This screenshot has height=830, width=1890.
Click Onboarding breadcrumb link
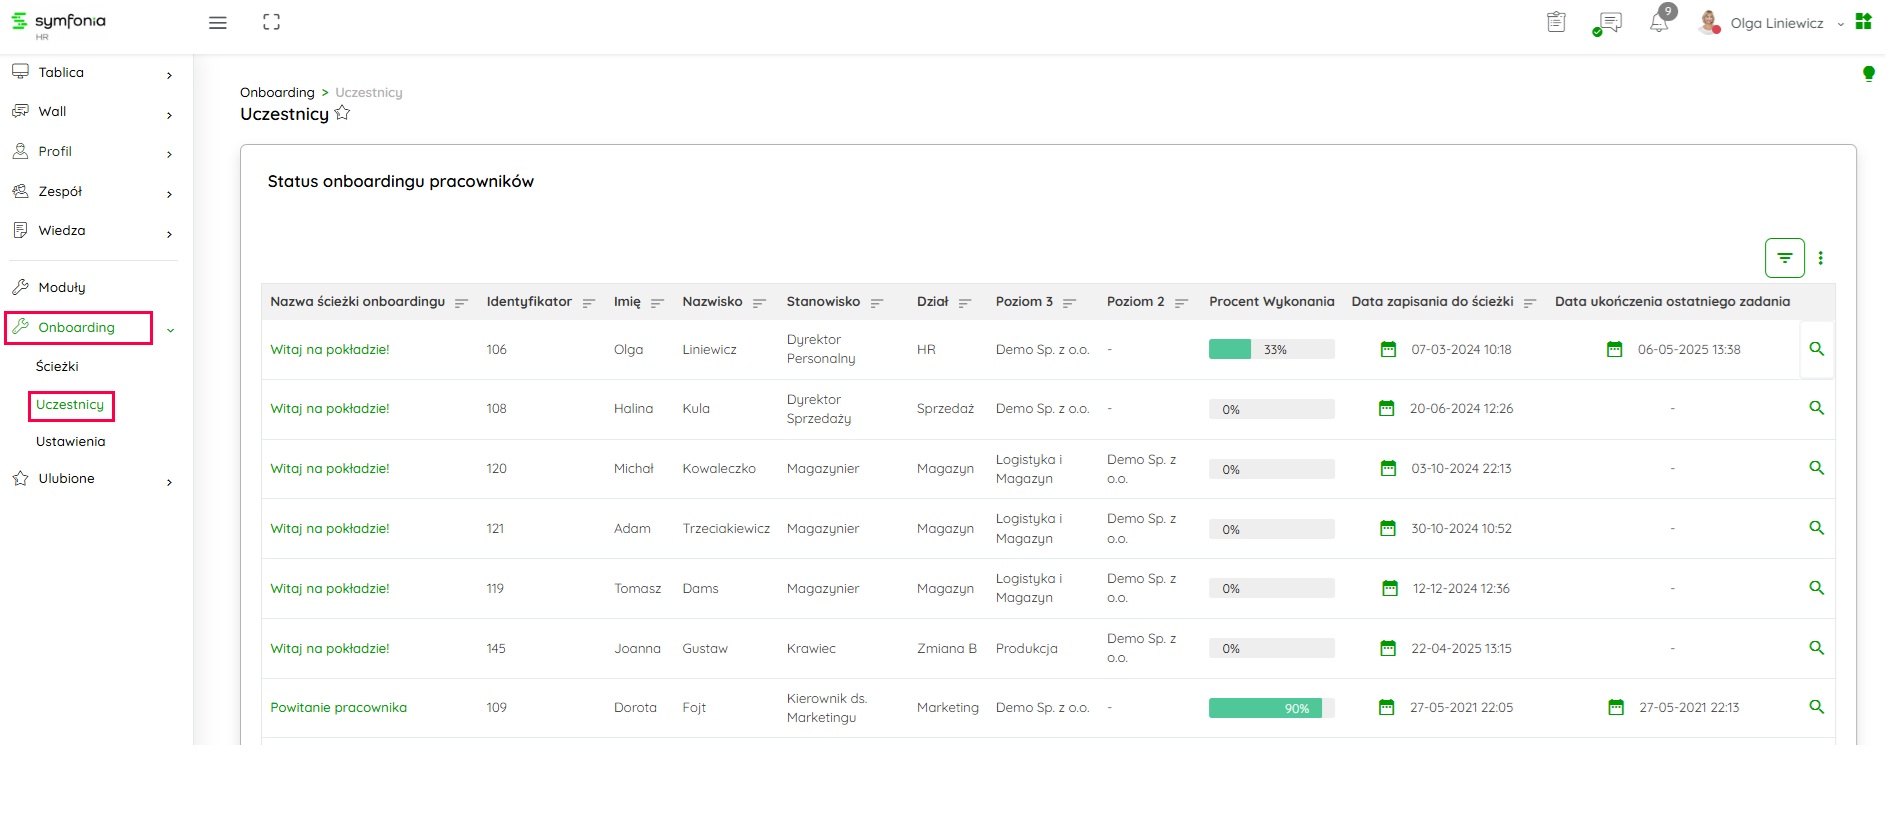click(x=277, y=93)
